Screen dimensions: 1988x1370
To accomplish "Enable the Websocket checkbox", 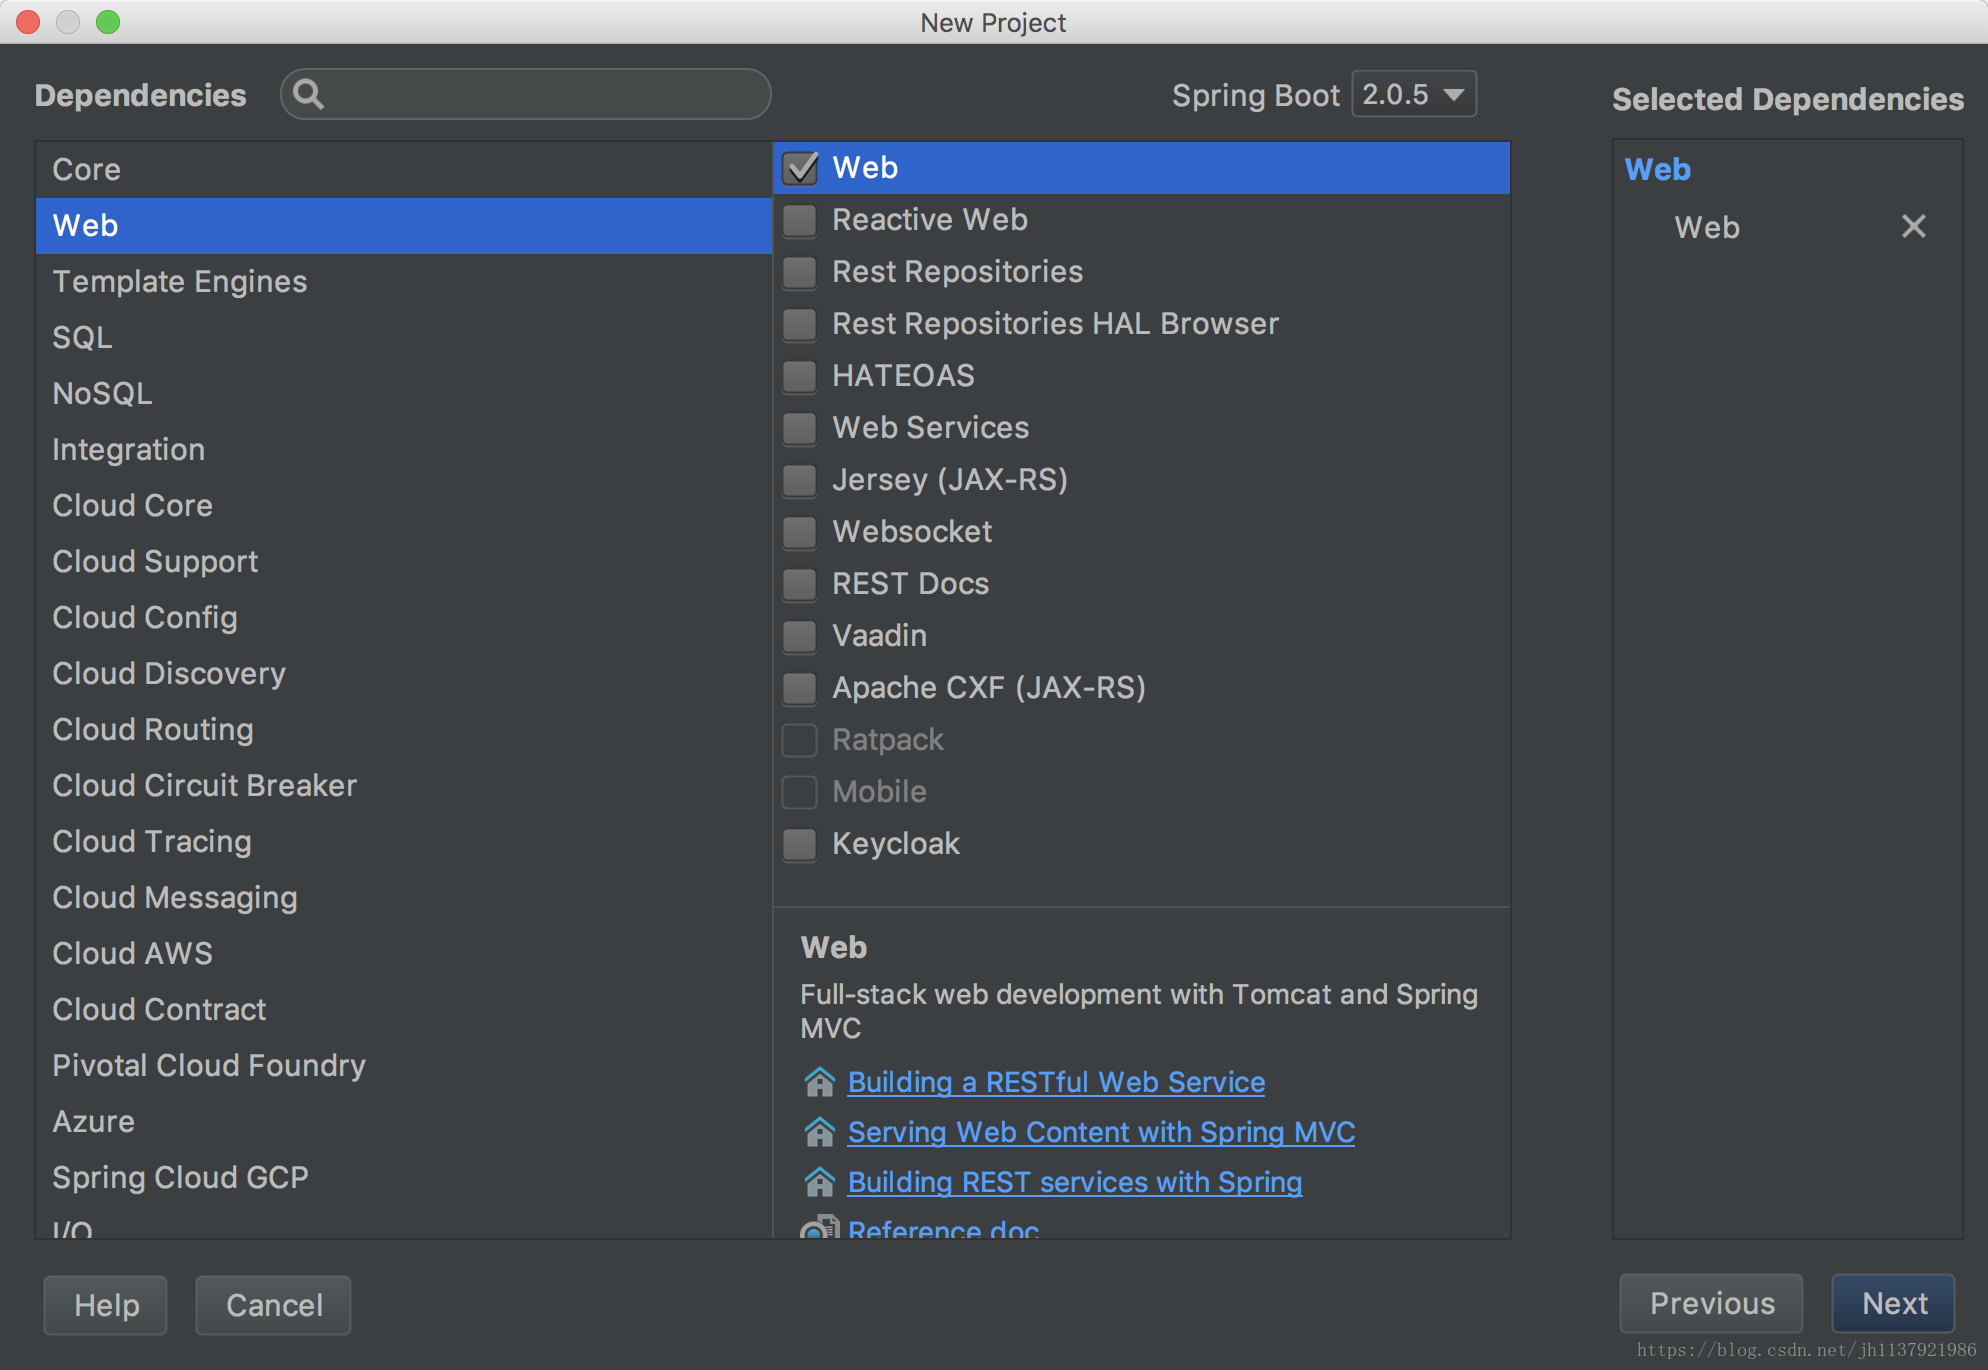I will point(800,532).
